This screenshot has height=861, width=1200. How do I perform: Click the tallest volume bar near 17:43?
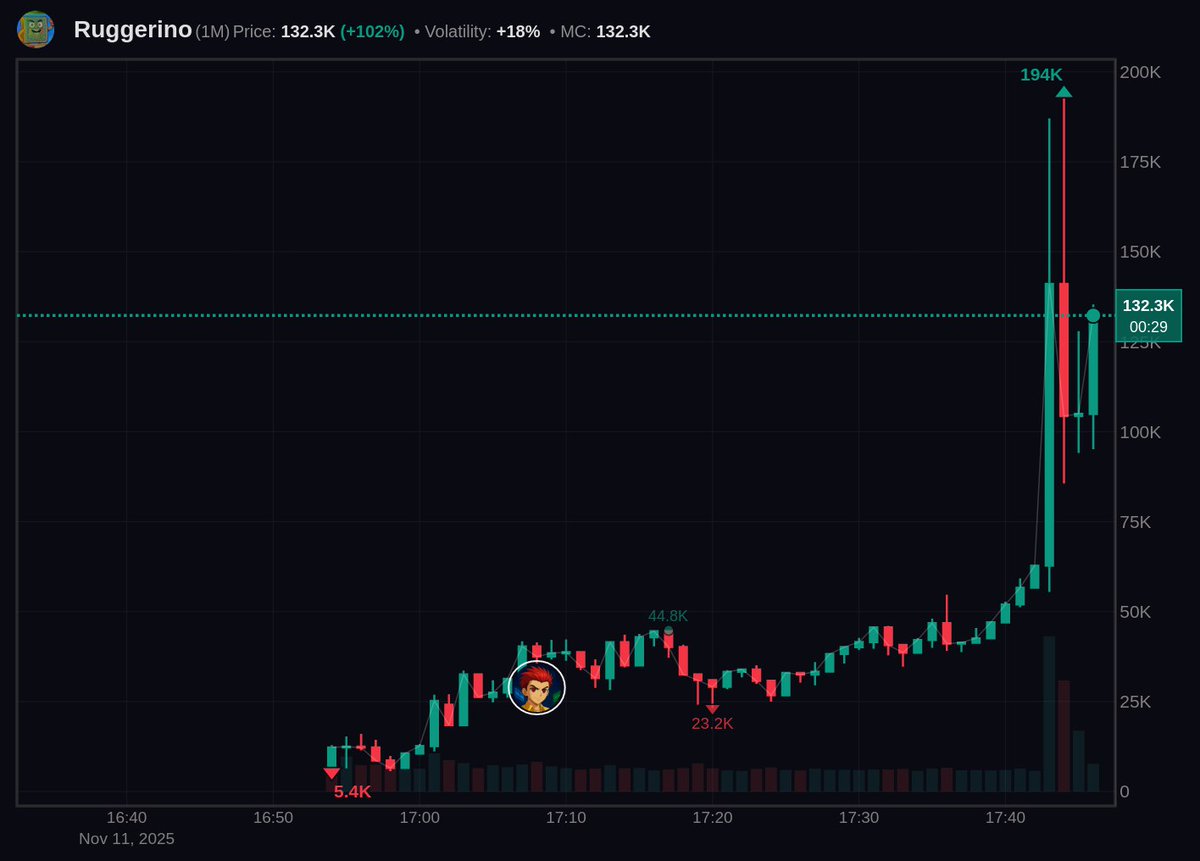1049,714
